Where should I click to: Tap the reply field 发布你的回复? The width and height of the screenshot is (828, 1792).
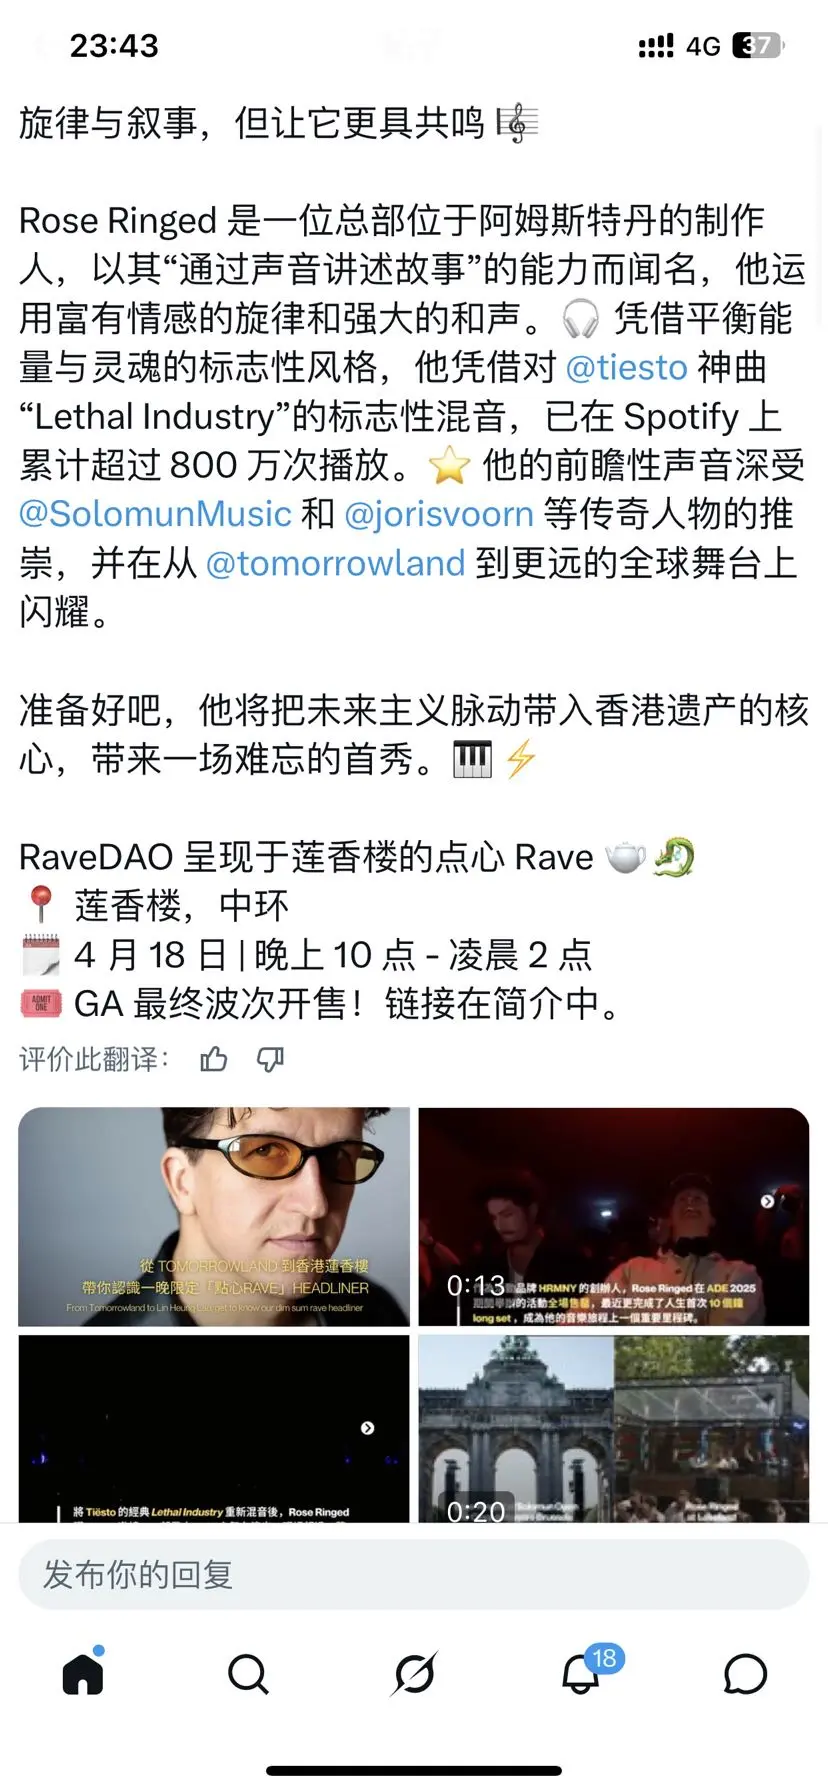pos(414,1574)
